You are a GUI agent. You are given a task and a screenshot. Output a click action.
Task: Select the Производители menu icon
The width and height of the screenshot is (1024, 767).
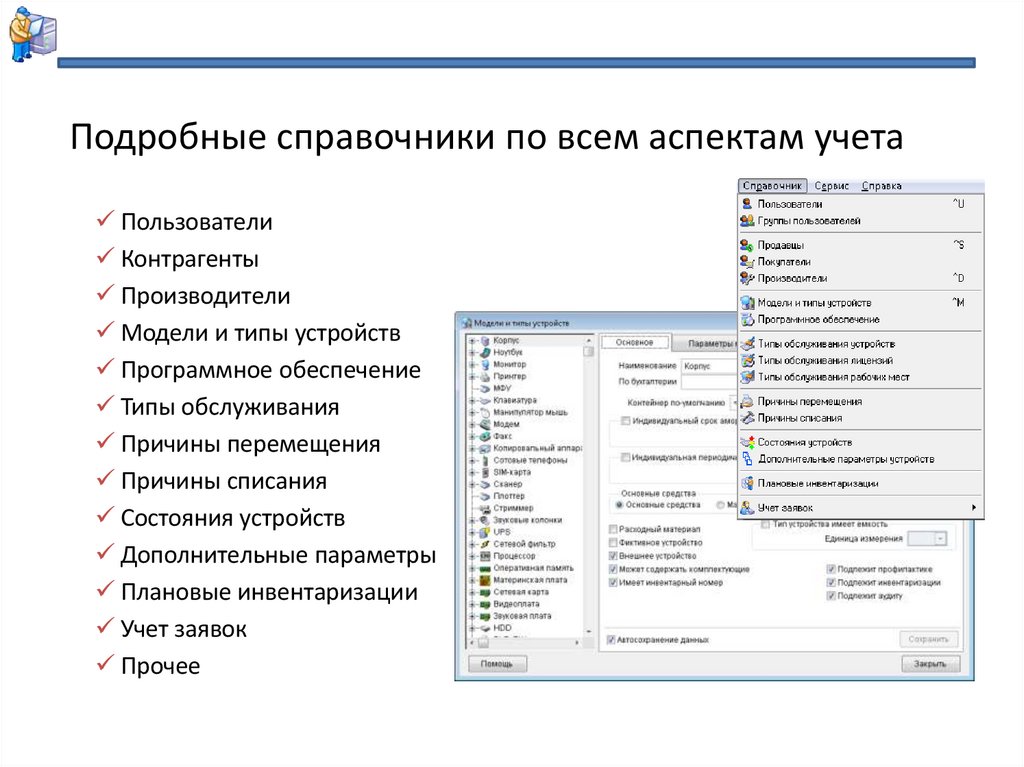tap(748, 276)
